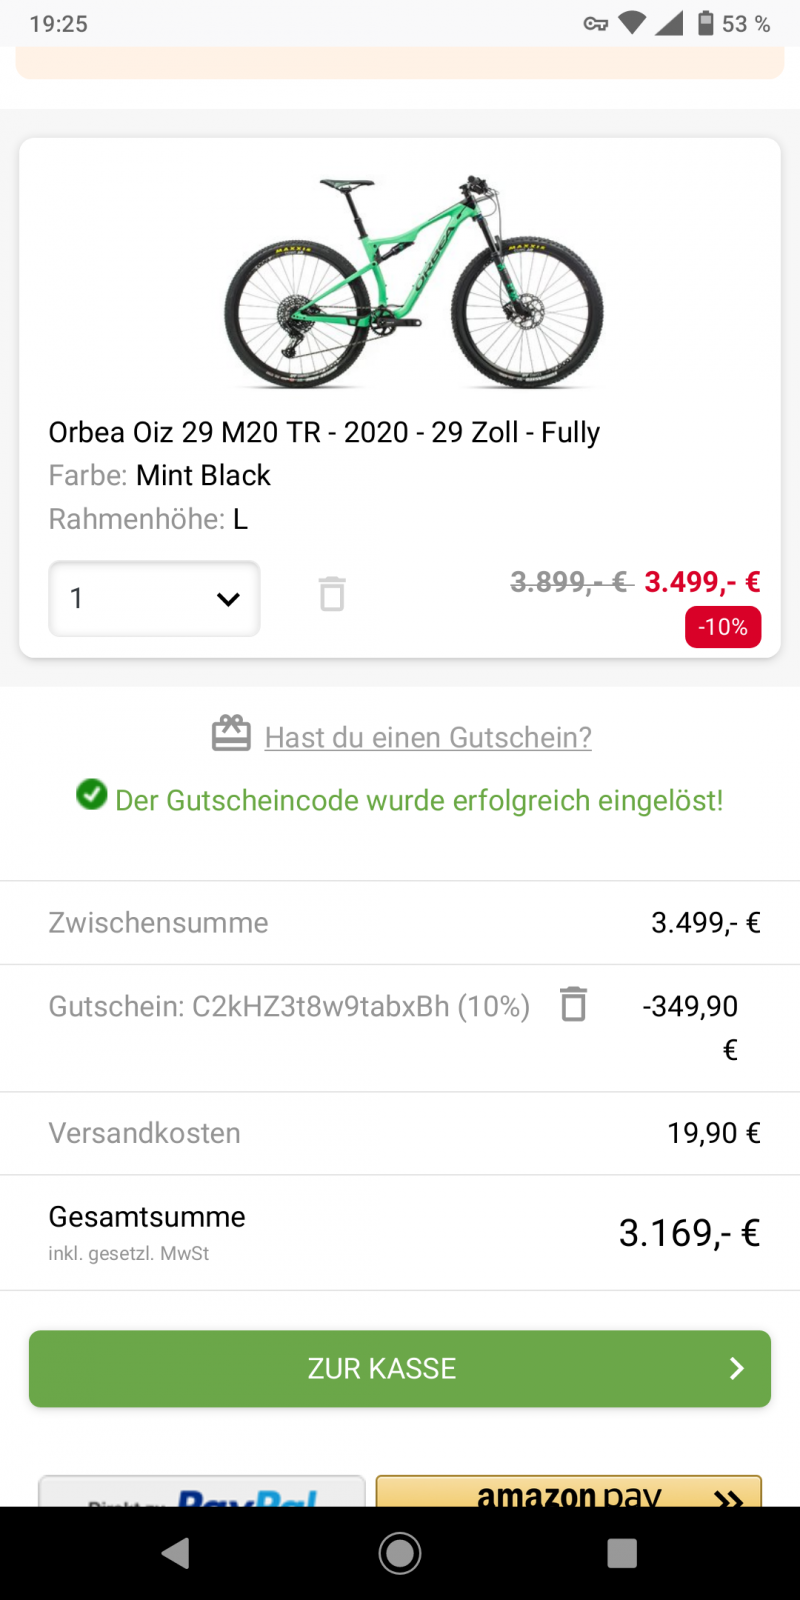Tap the VPN key status icon
Viewport: 800px width, 1600px height.
click(596, 23)
